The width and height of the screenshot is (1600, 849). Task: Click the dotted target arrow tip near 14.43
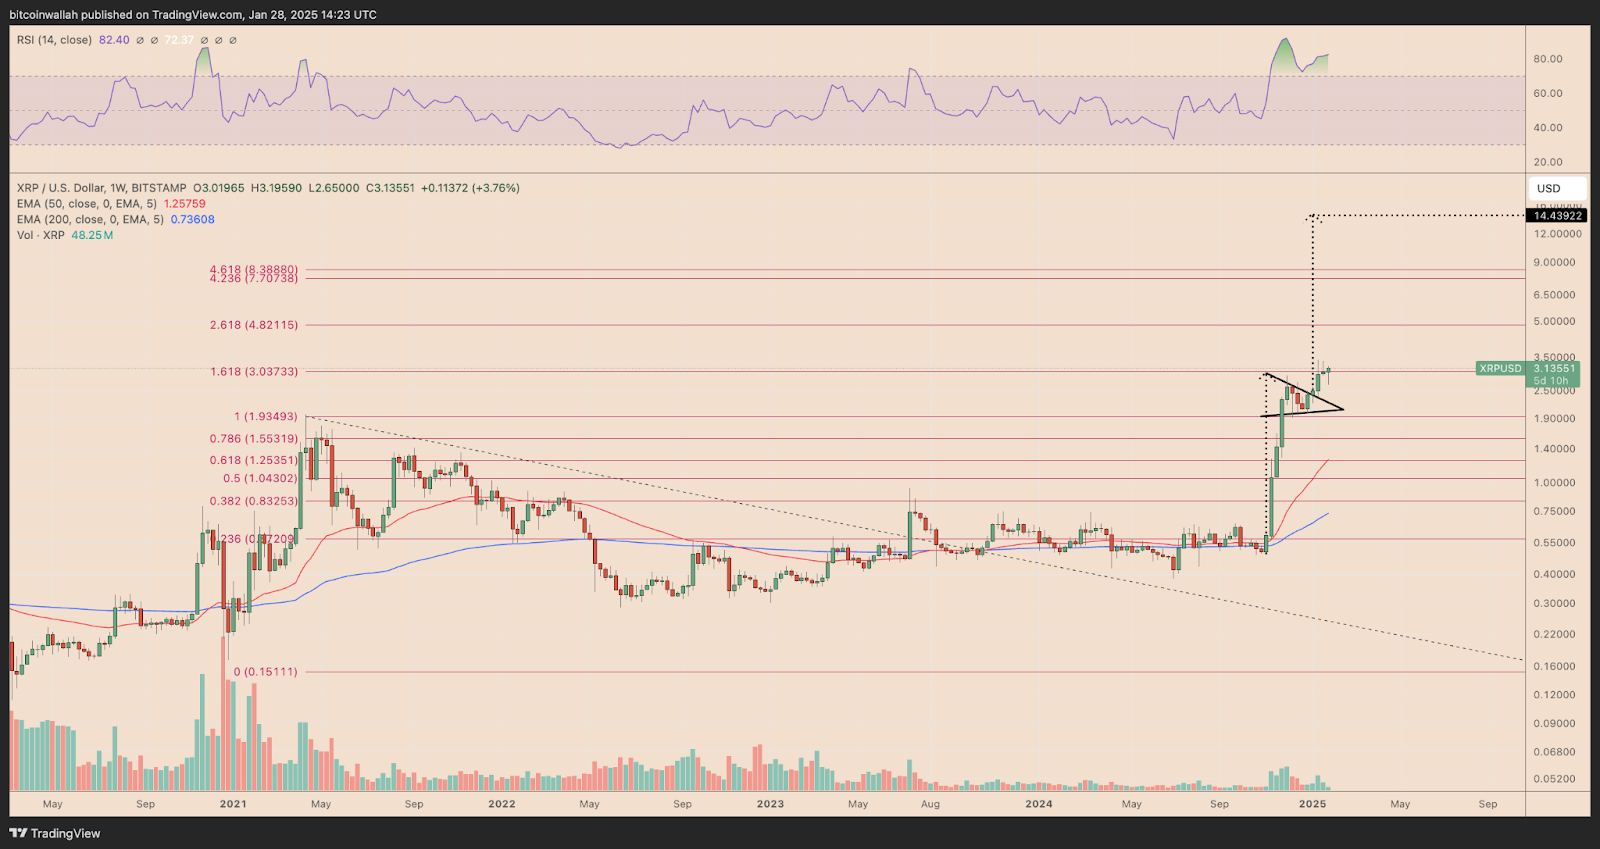click(1313, 216)
